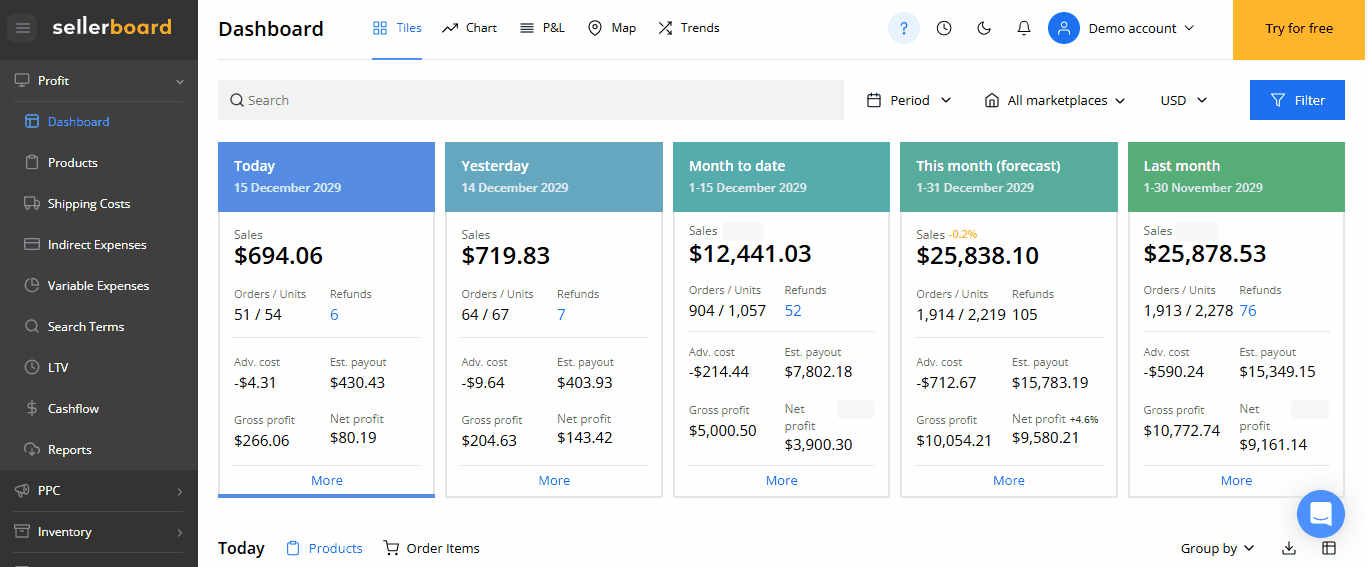Click the blue Filter button
The width and height of the screenshot is (1368, 567).
(x=1297, y=100)
